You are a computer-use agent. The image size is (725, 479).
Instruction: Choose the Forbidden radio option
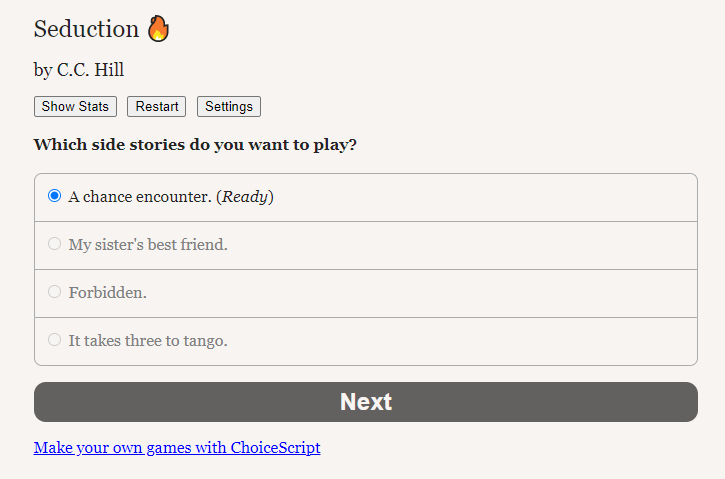click(55, 292)
